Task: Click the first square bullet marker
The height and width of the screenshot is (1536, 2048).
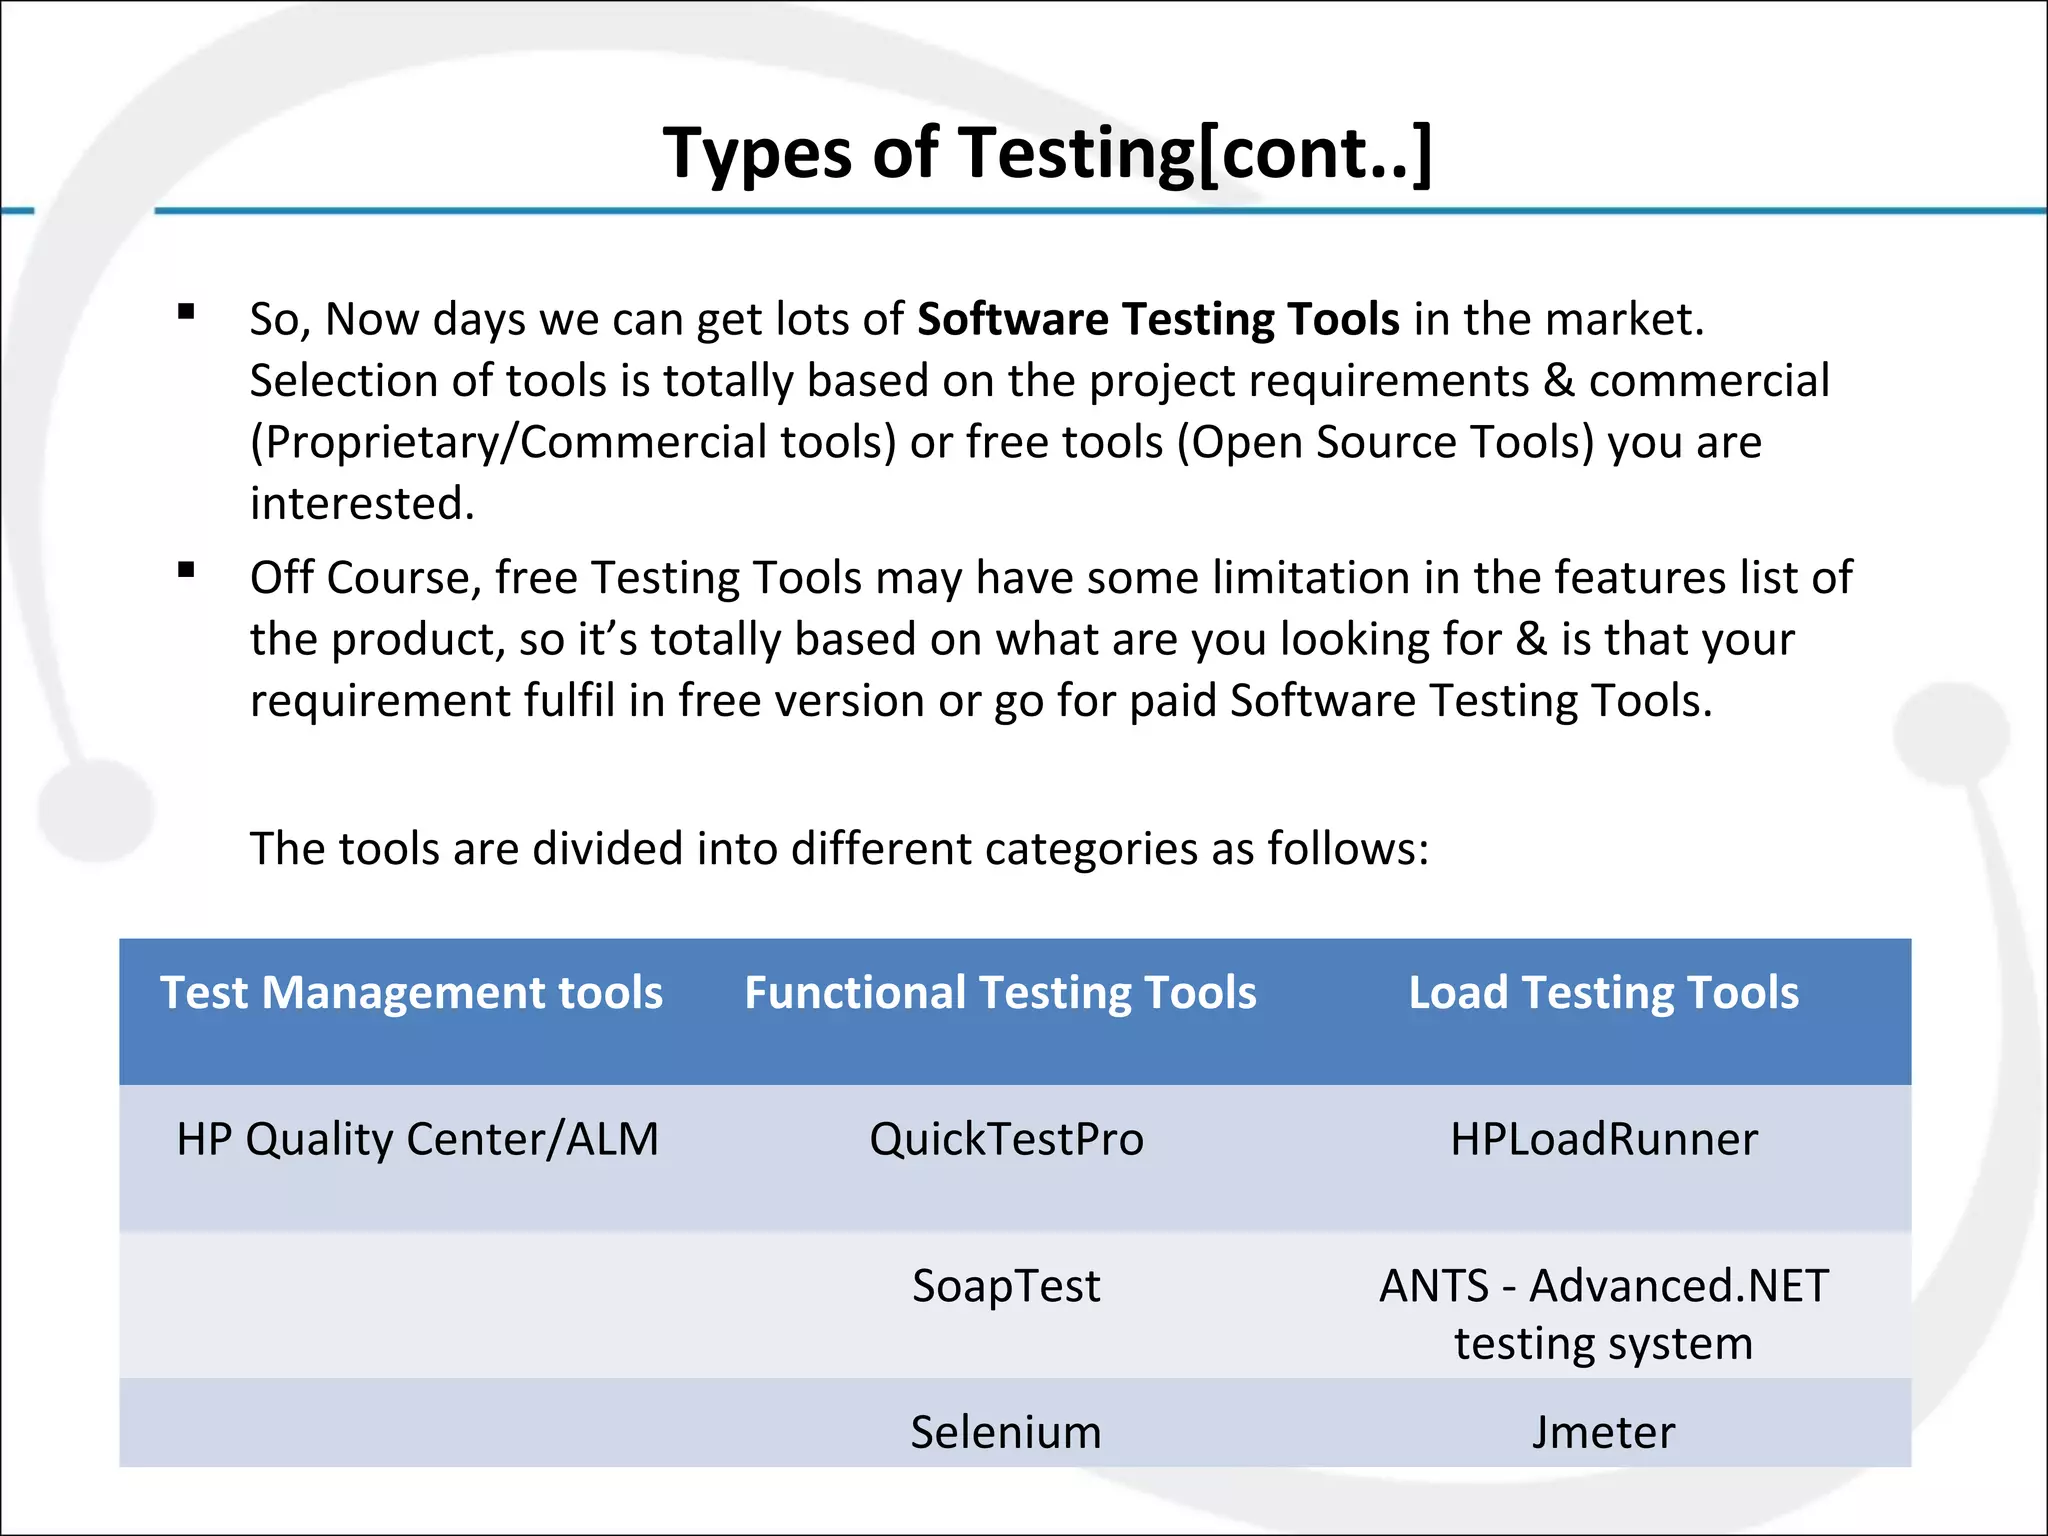Action: pyautogui.click(x=186, y=311)
